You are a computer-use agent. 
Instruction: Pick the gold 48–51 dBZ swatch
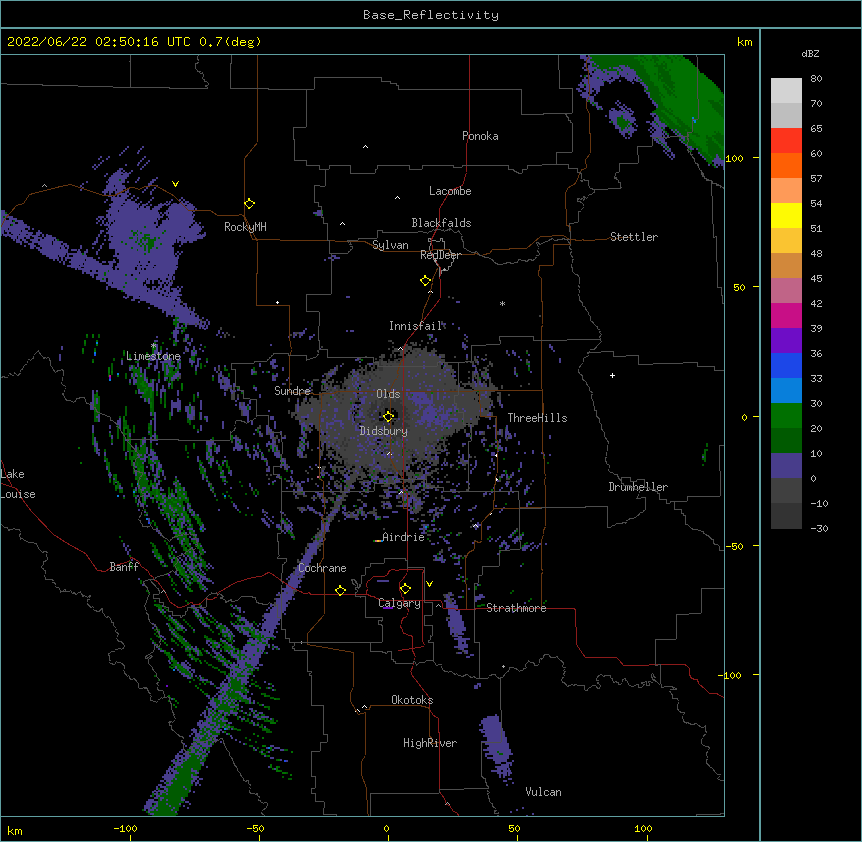coord(786,241)
